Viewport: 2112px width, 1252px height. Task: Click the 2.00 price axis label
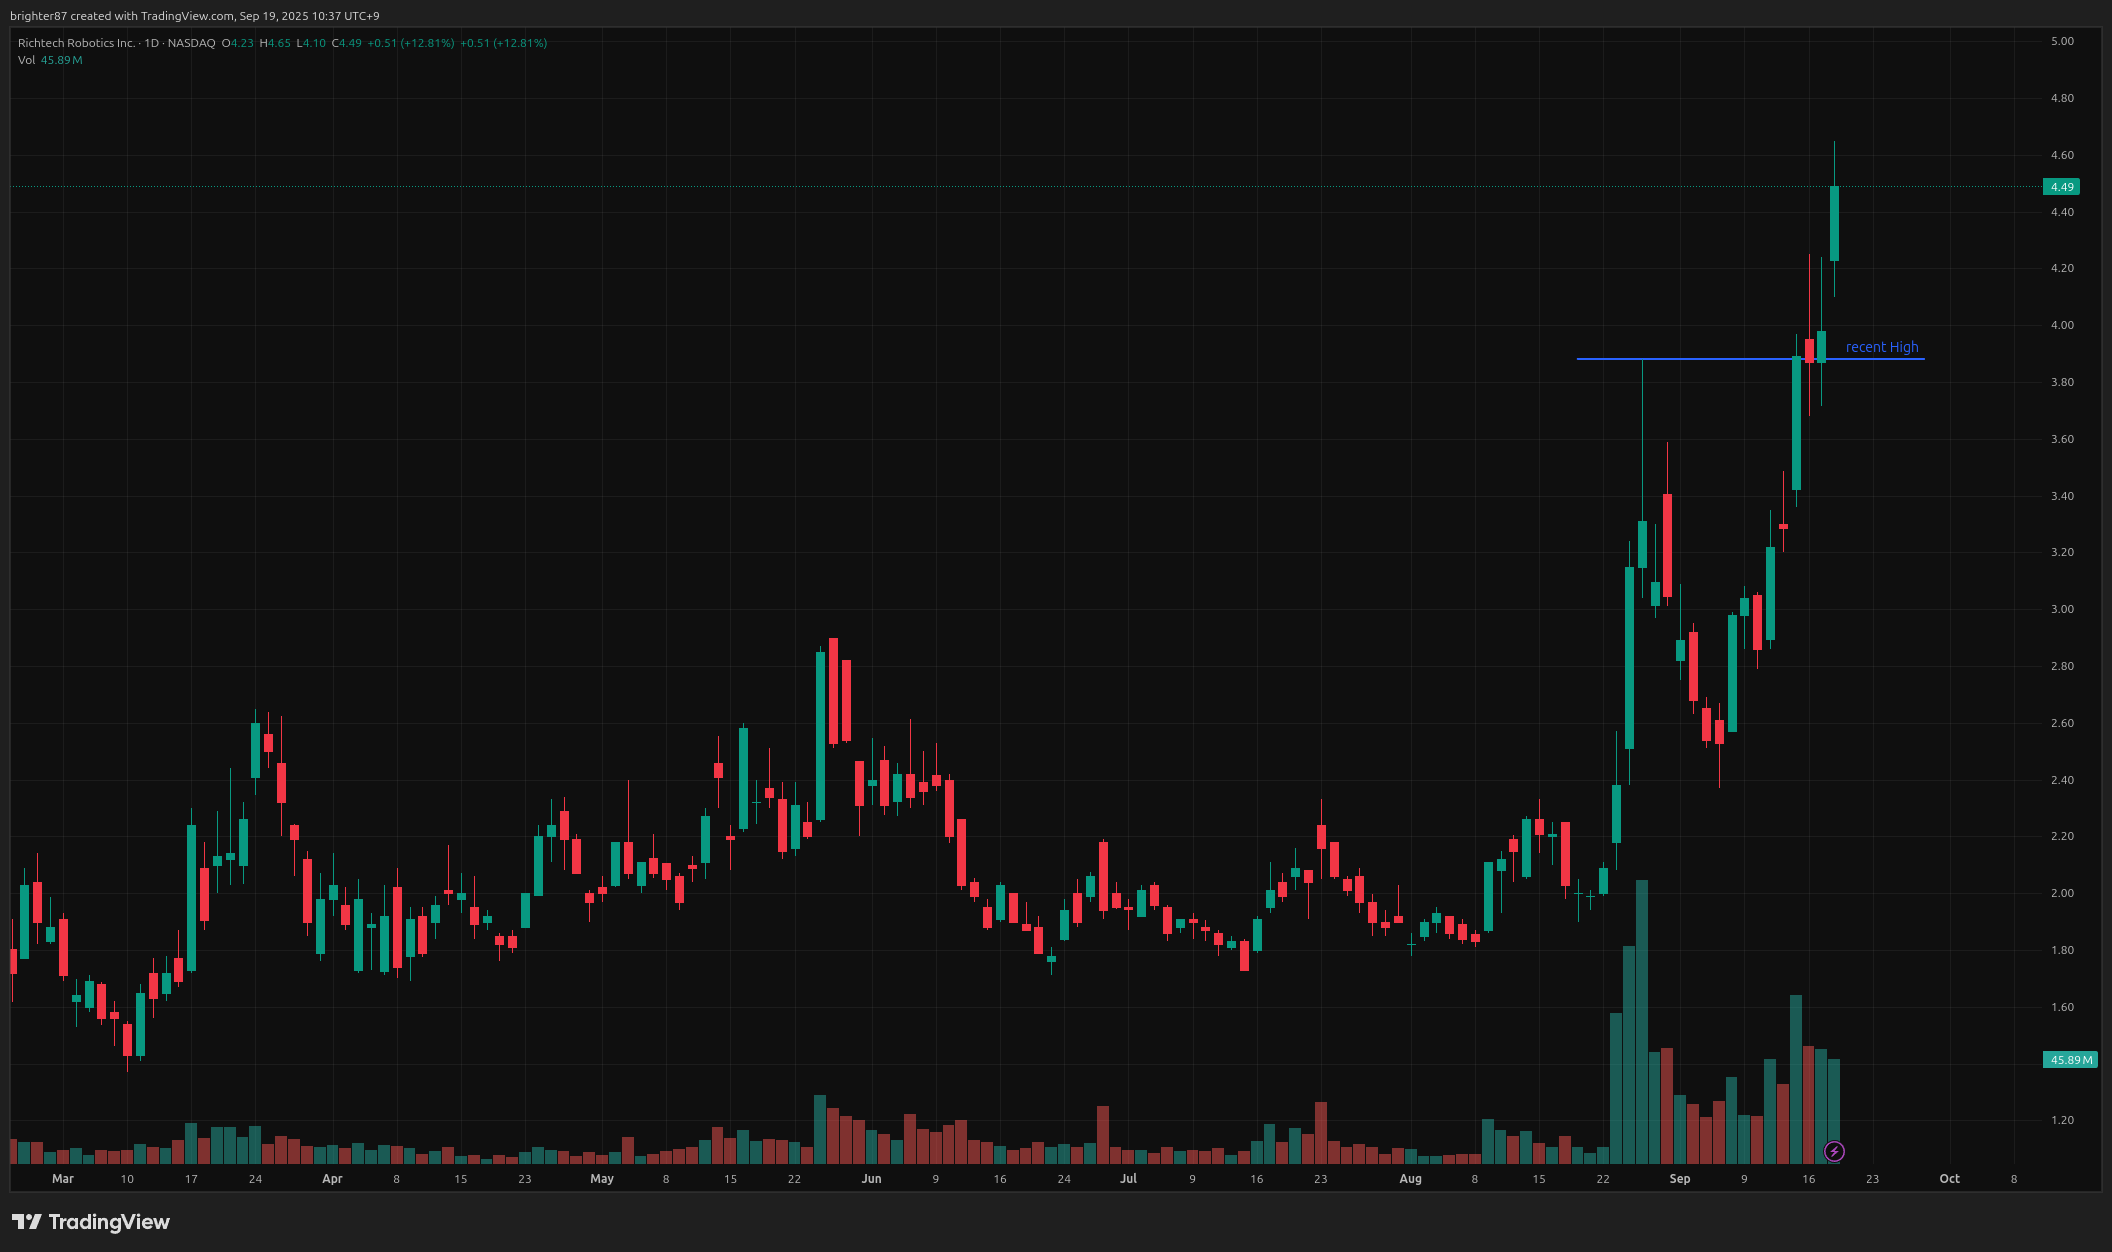[2062, 893]
